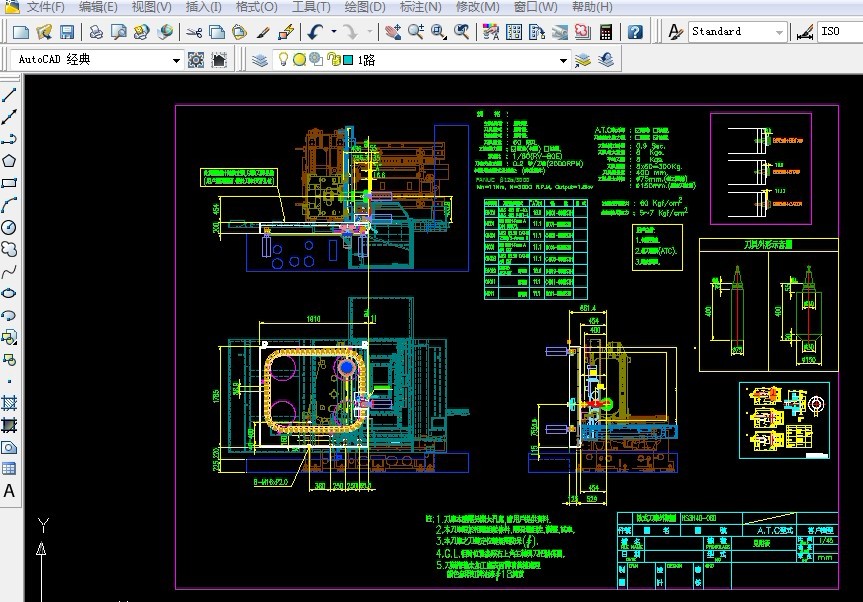This screenshot has width=863, height=602.
Task: Open the 绘图(D) menu
Action: coord(364,7)
